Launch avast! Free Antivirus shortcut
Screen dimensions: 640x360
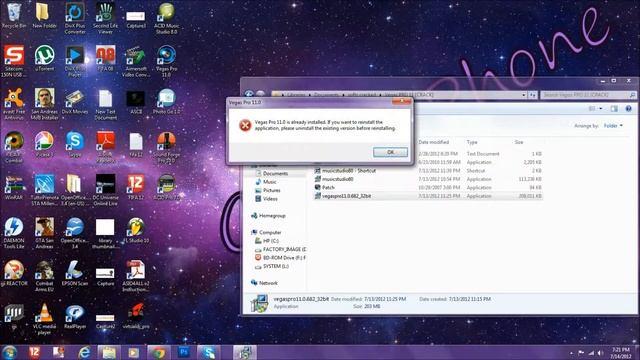[x=14, y=104]
